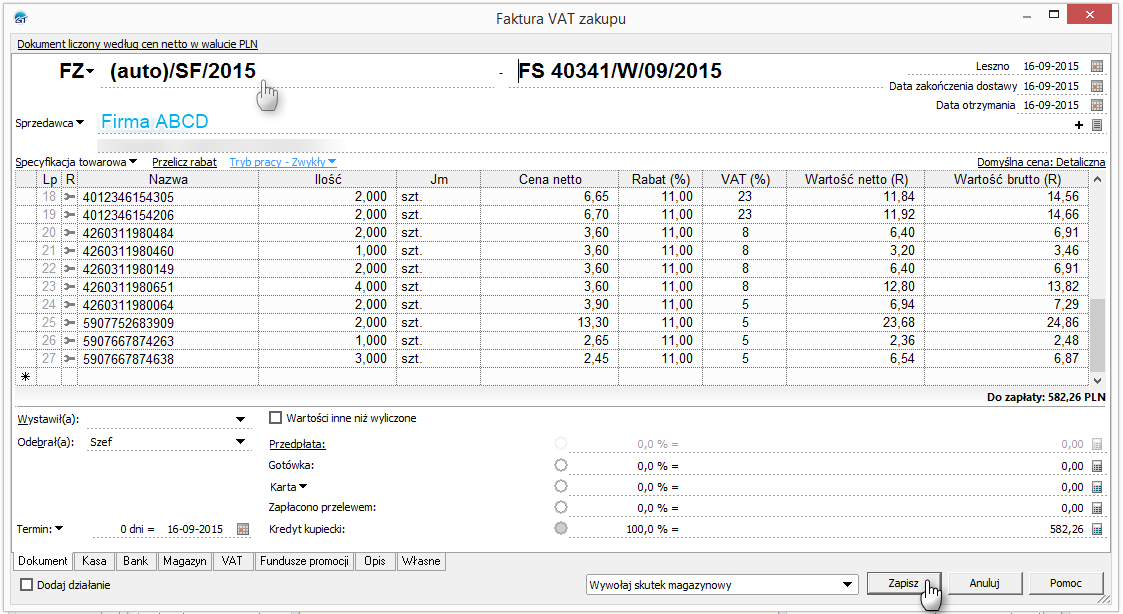
Task: Click cell 5907752683909 in row 25
Action: 168,323
